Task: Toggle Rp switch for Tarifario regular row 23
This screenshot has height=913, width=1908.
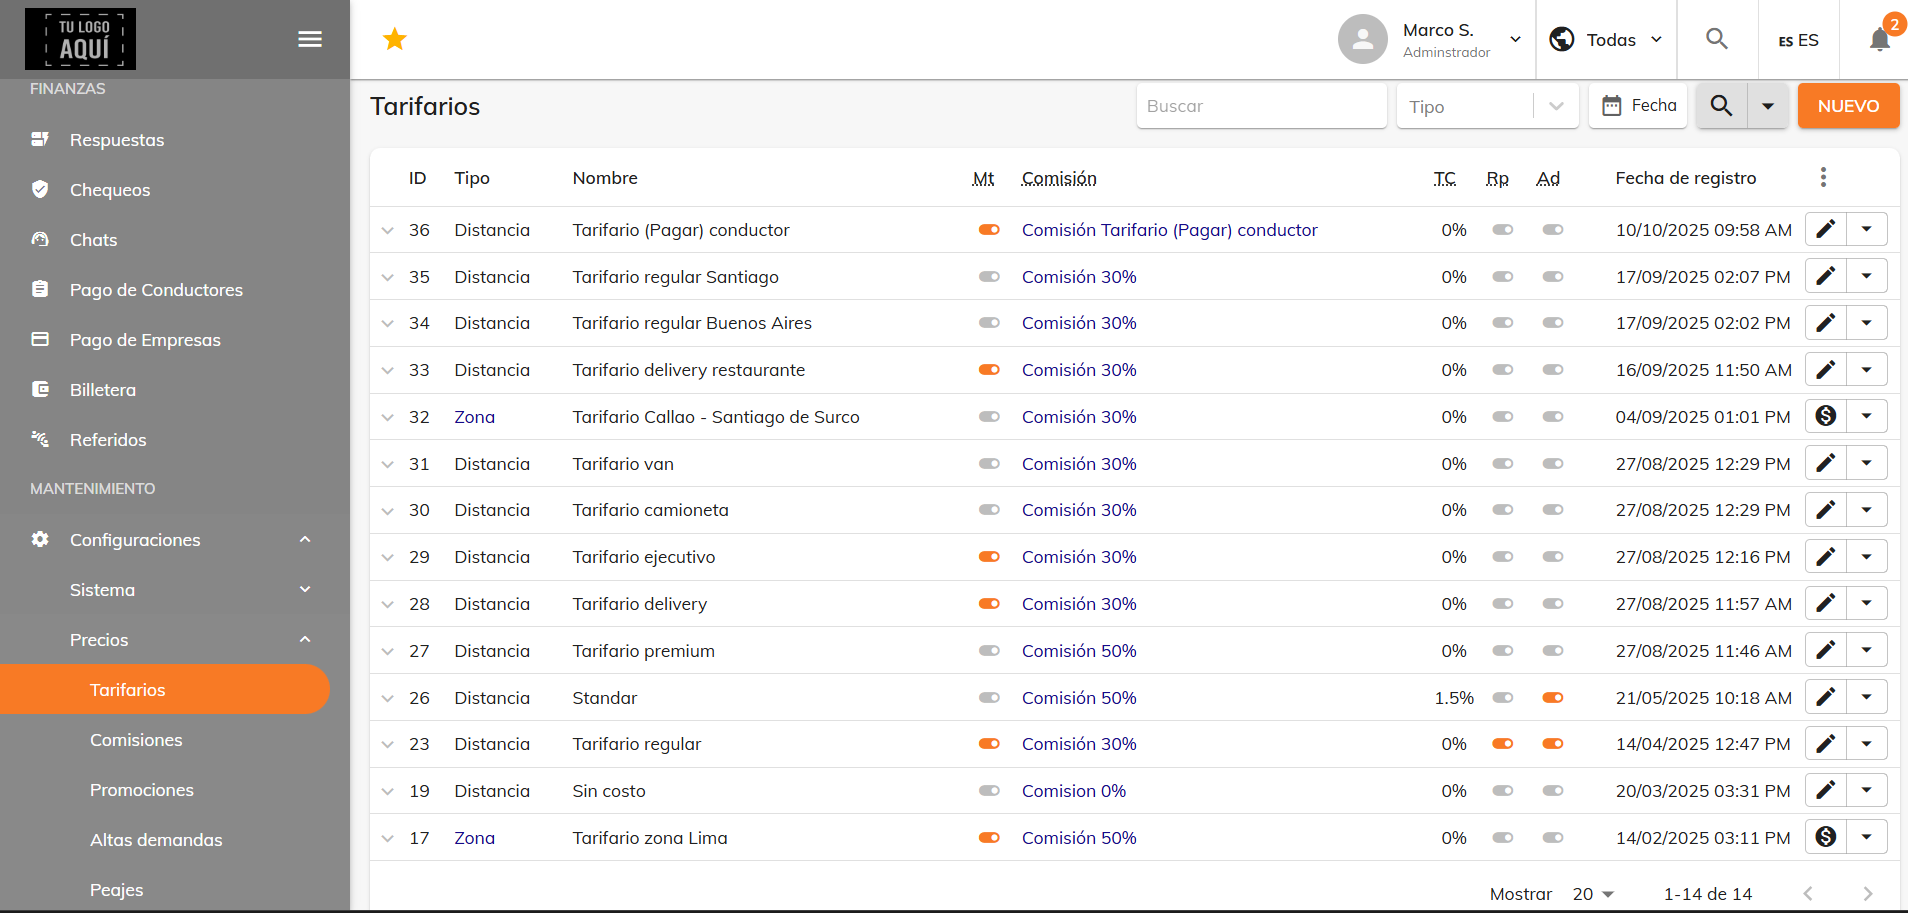Action: pyautogui.click(x=1502, y=744)
